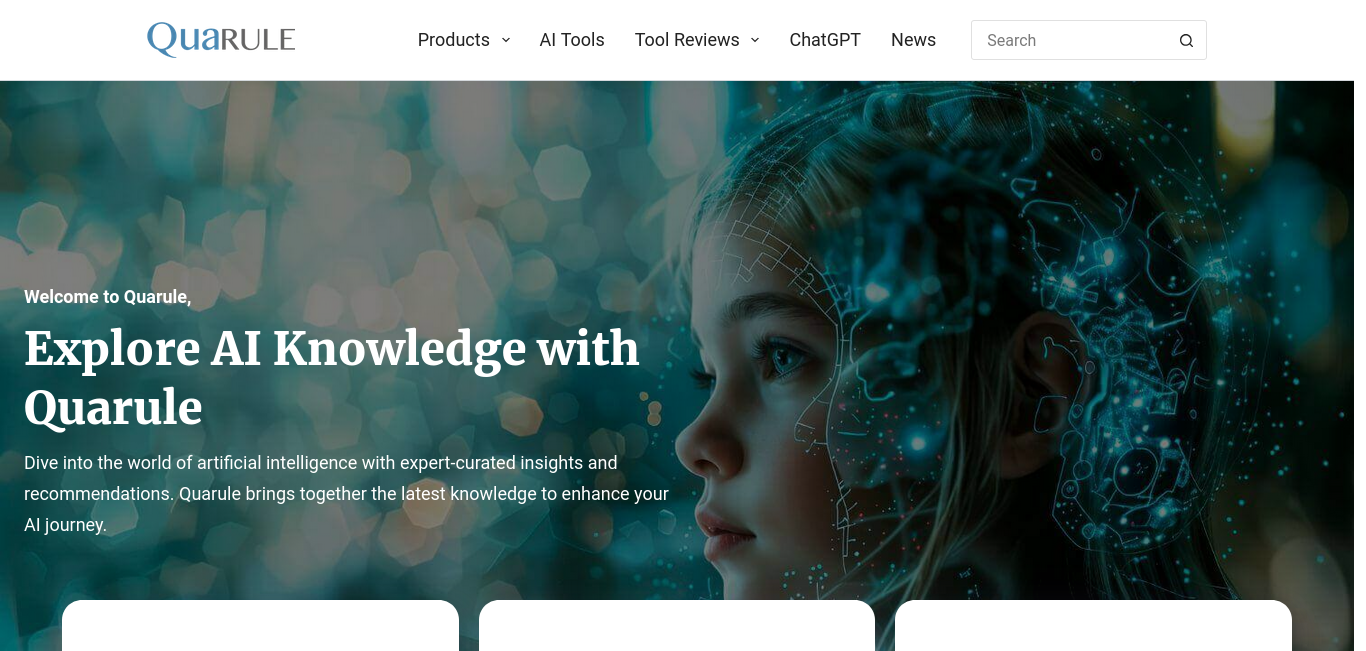
Task: Expand the Products dropdown chevron
Action: [x=506, y=40]
